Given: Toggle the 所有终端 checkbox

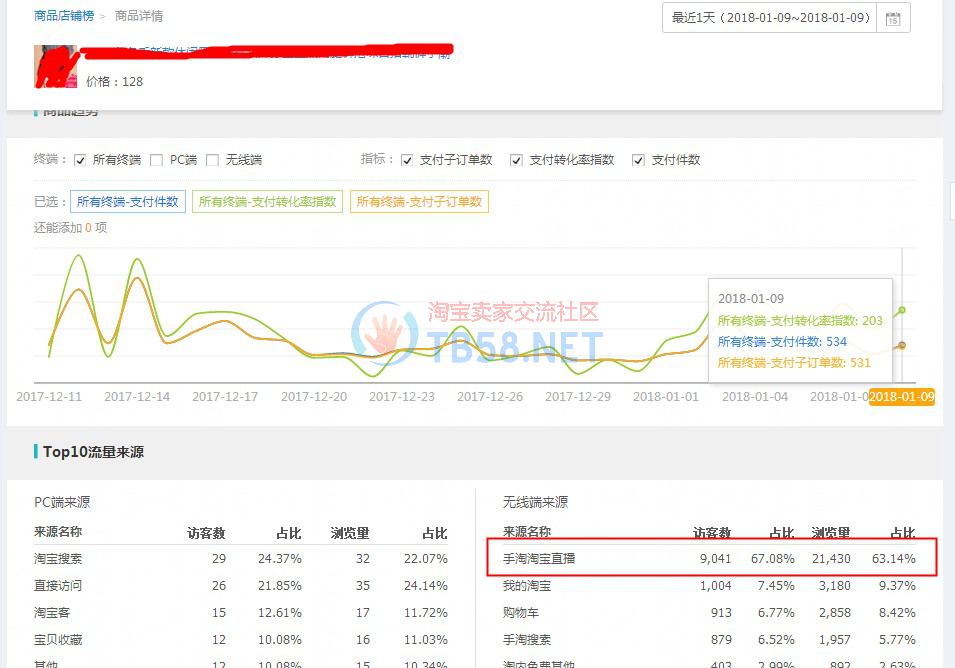Looking at the screenshot, I should 80,160.
